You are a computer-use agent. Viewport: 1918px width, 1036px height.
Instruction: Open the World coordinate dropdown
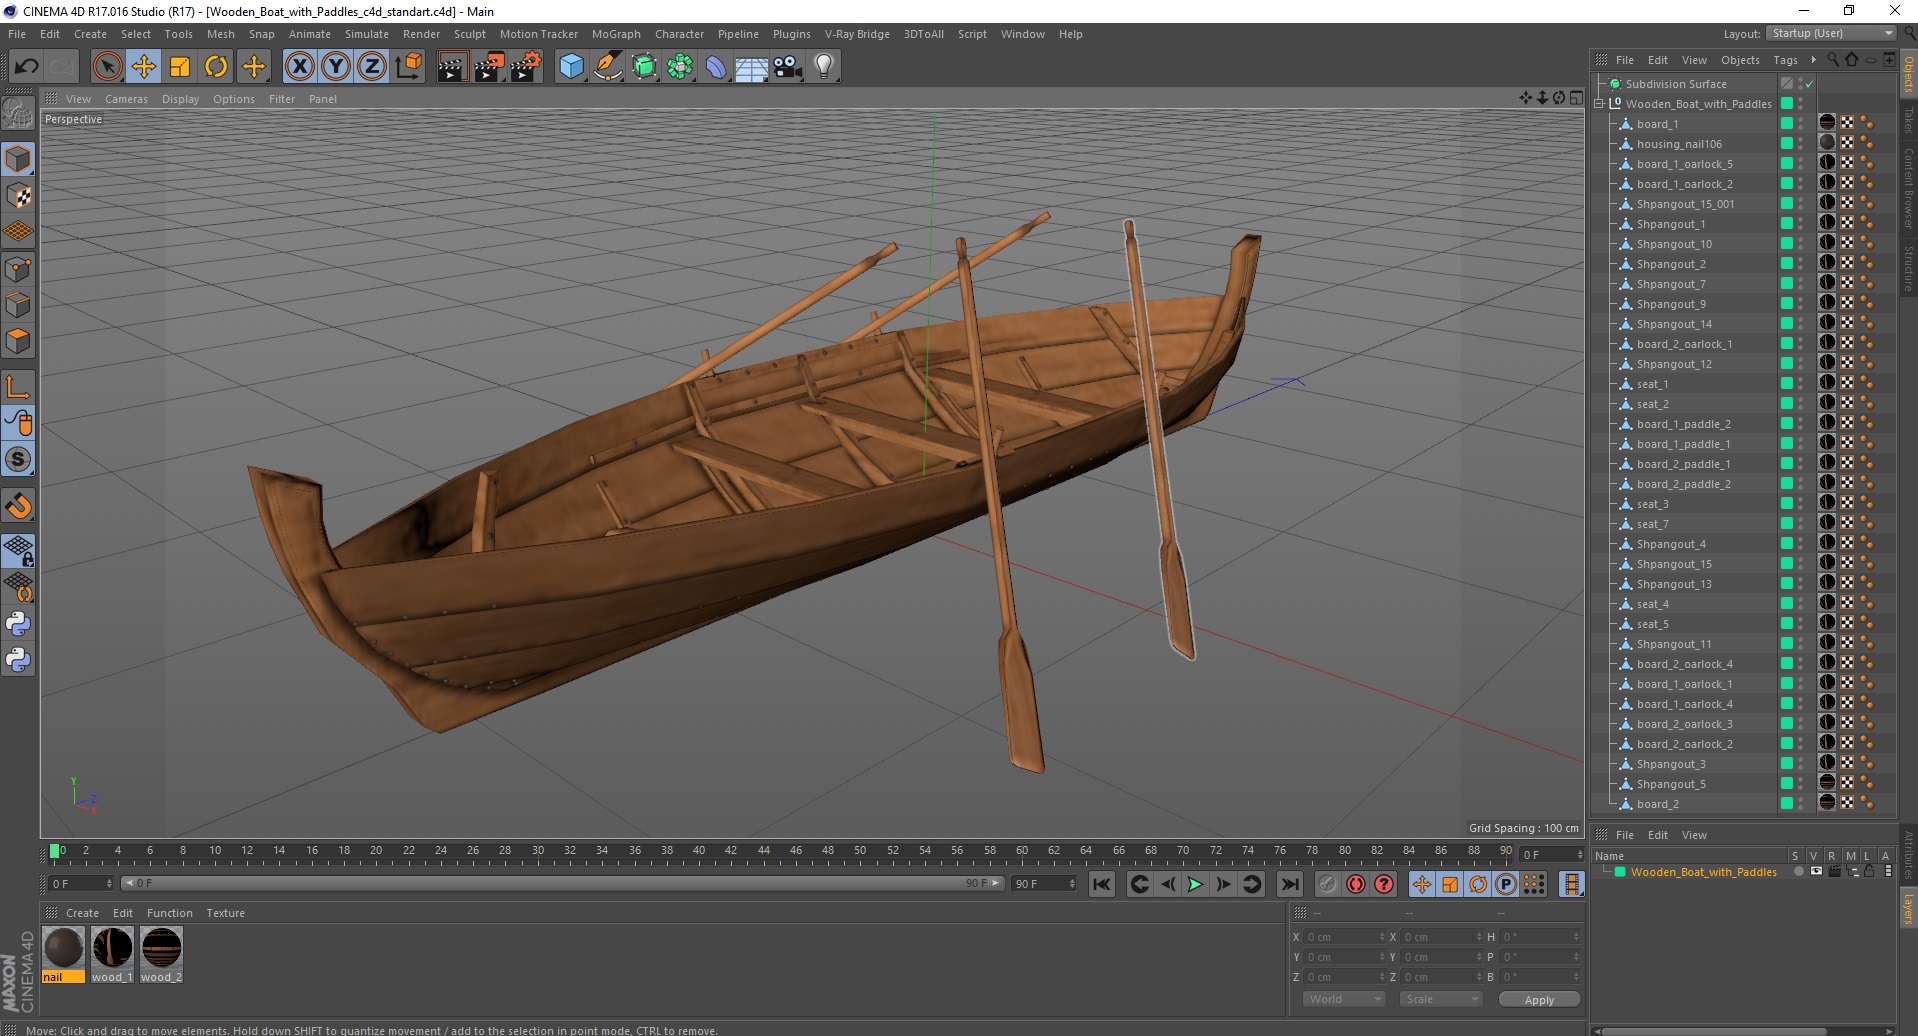tap(1344, 999)
